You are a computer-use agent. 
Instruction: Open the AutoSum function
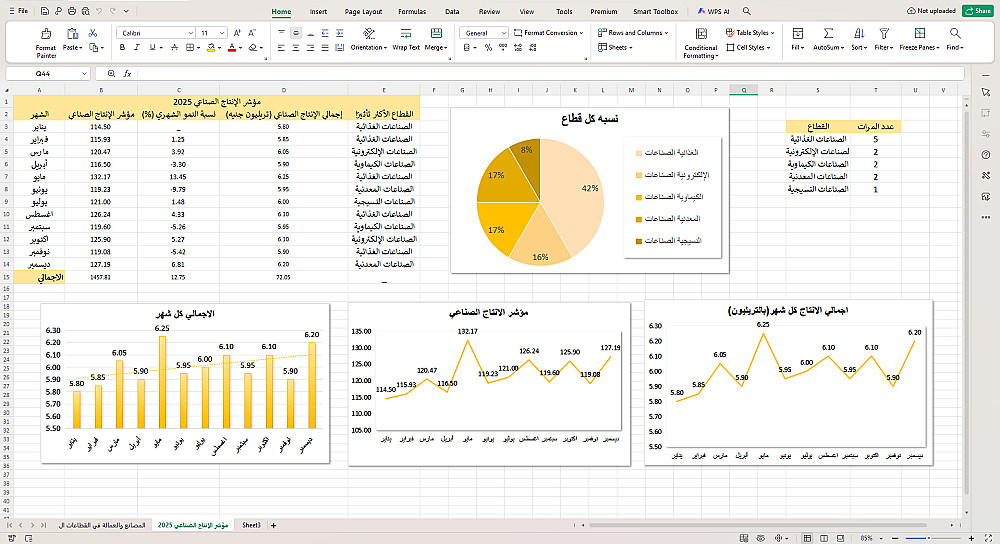coord(826,35)
